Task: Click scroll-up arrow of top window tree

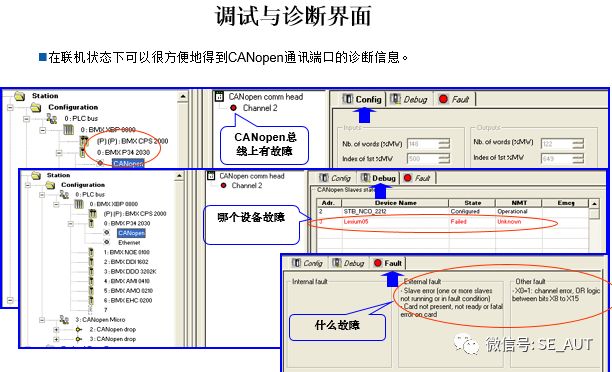Action: [x=183, y=97]
